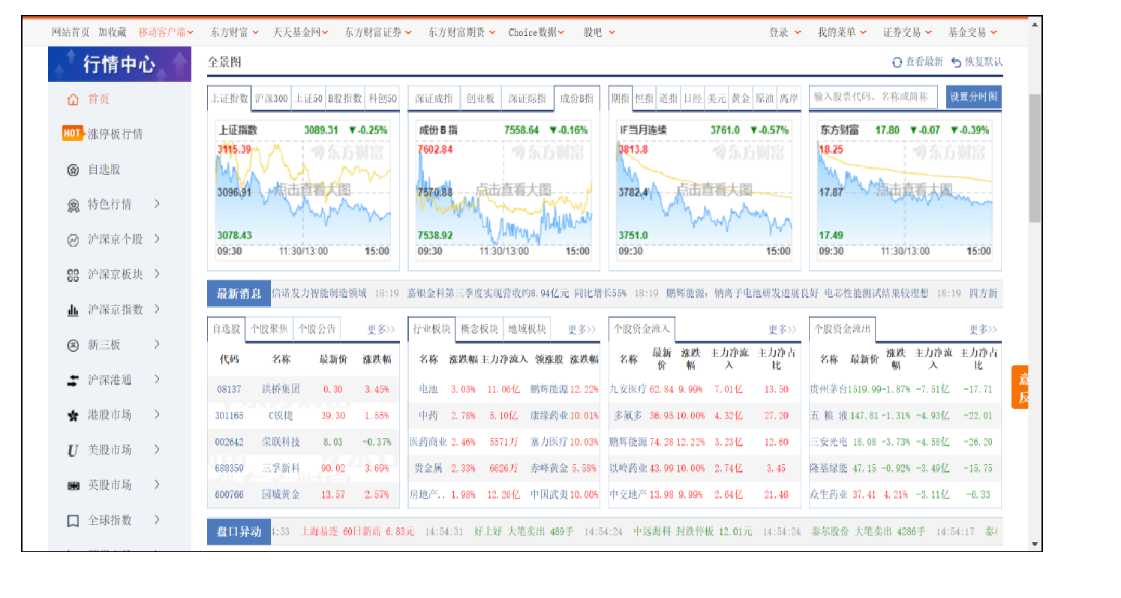This screenshot has height=598, width=1121.
Task: Expand the 全球指数 submenu chevron
Action: click(157, 519)
